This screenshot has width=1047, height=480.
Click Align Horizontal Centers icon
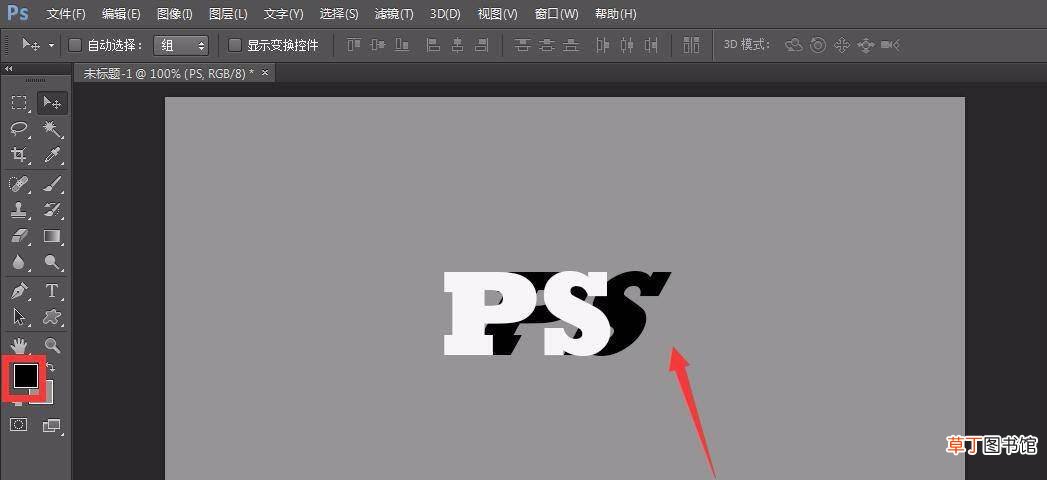coord(457,45)
